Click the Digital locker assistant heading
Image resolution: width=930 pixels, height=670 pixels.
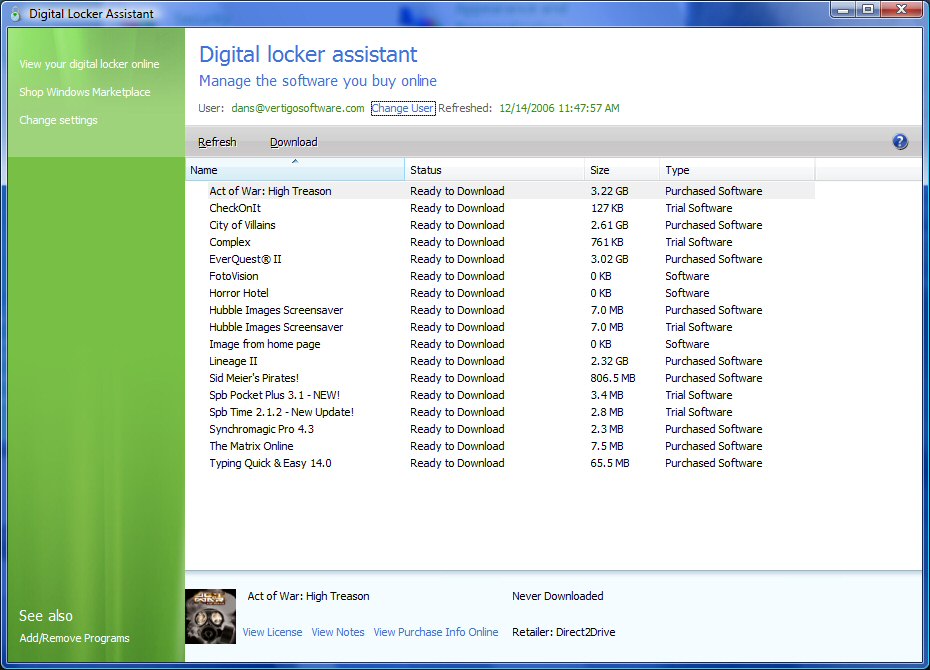(x=308, y=55)
